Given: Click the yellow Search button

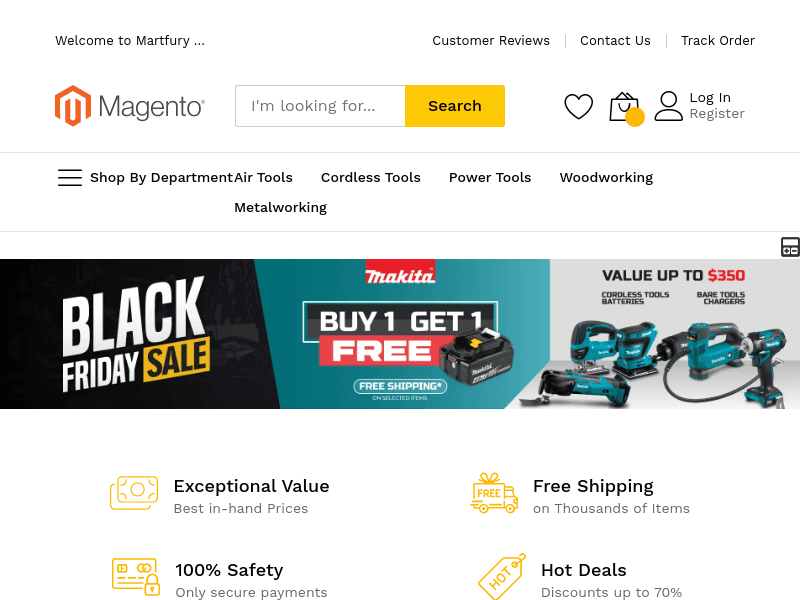Looking at the screenshot, I should [455, 106].
